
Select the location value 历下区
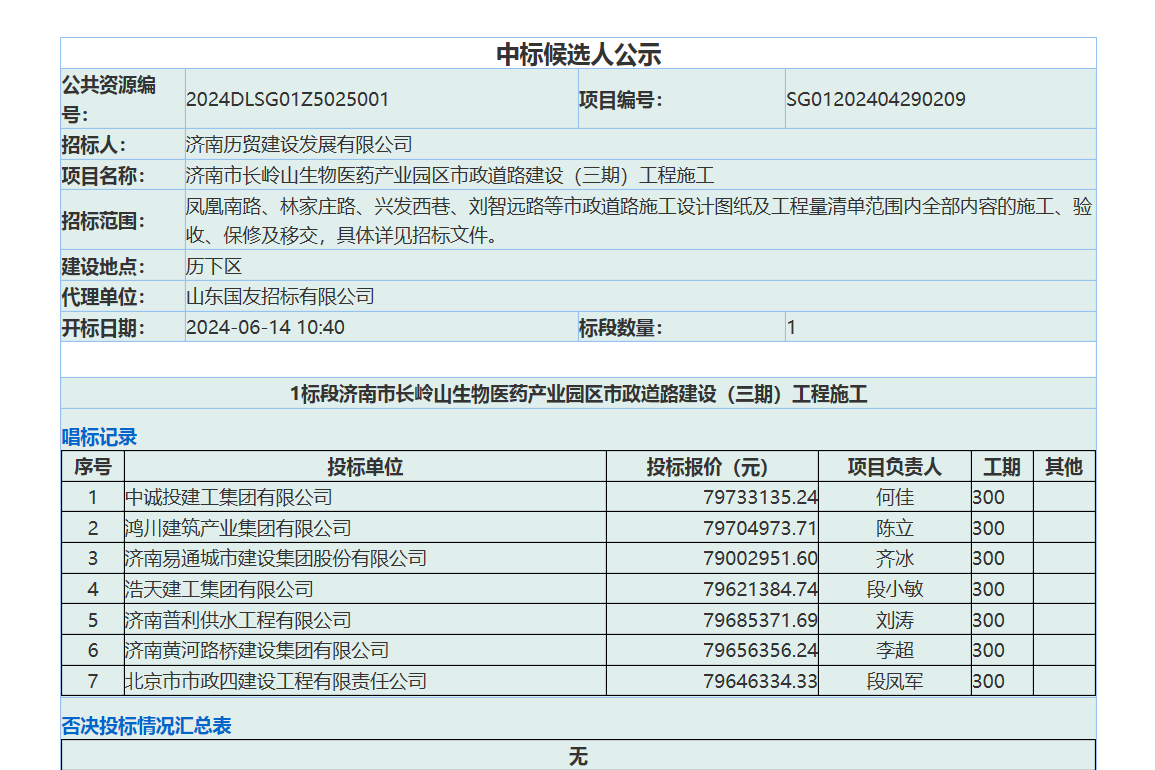tap(214, 267)
